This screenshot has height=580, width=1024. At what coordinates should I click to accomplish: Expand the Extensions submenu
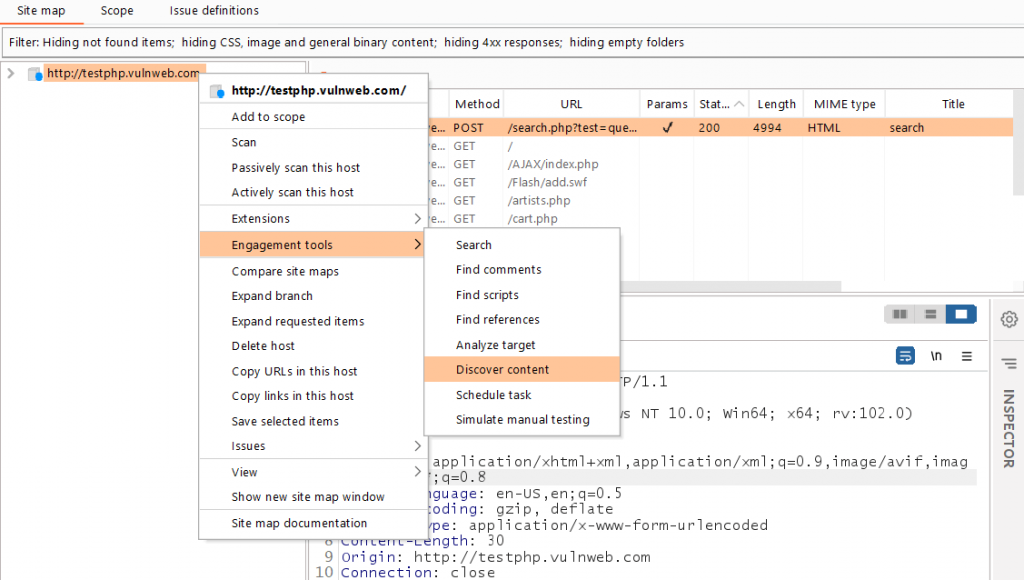tap(313, 219)
